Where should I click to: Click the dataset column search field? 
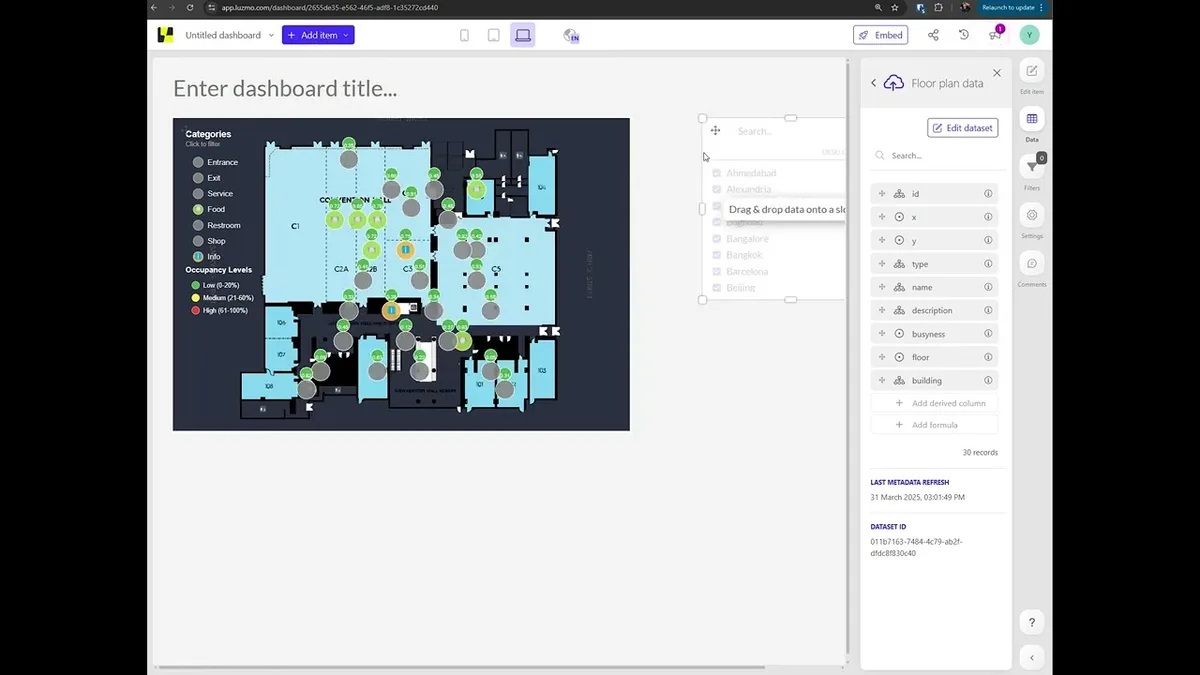pos(935,156)
